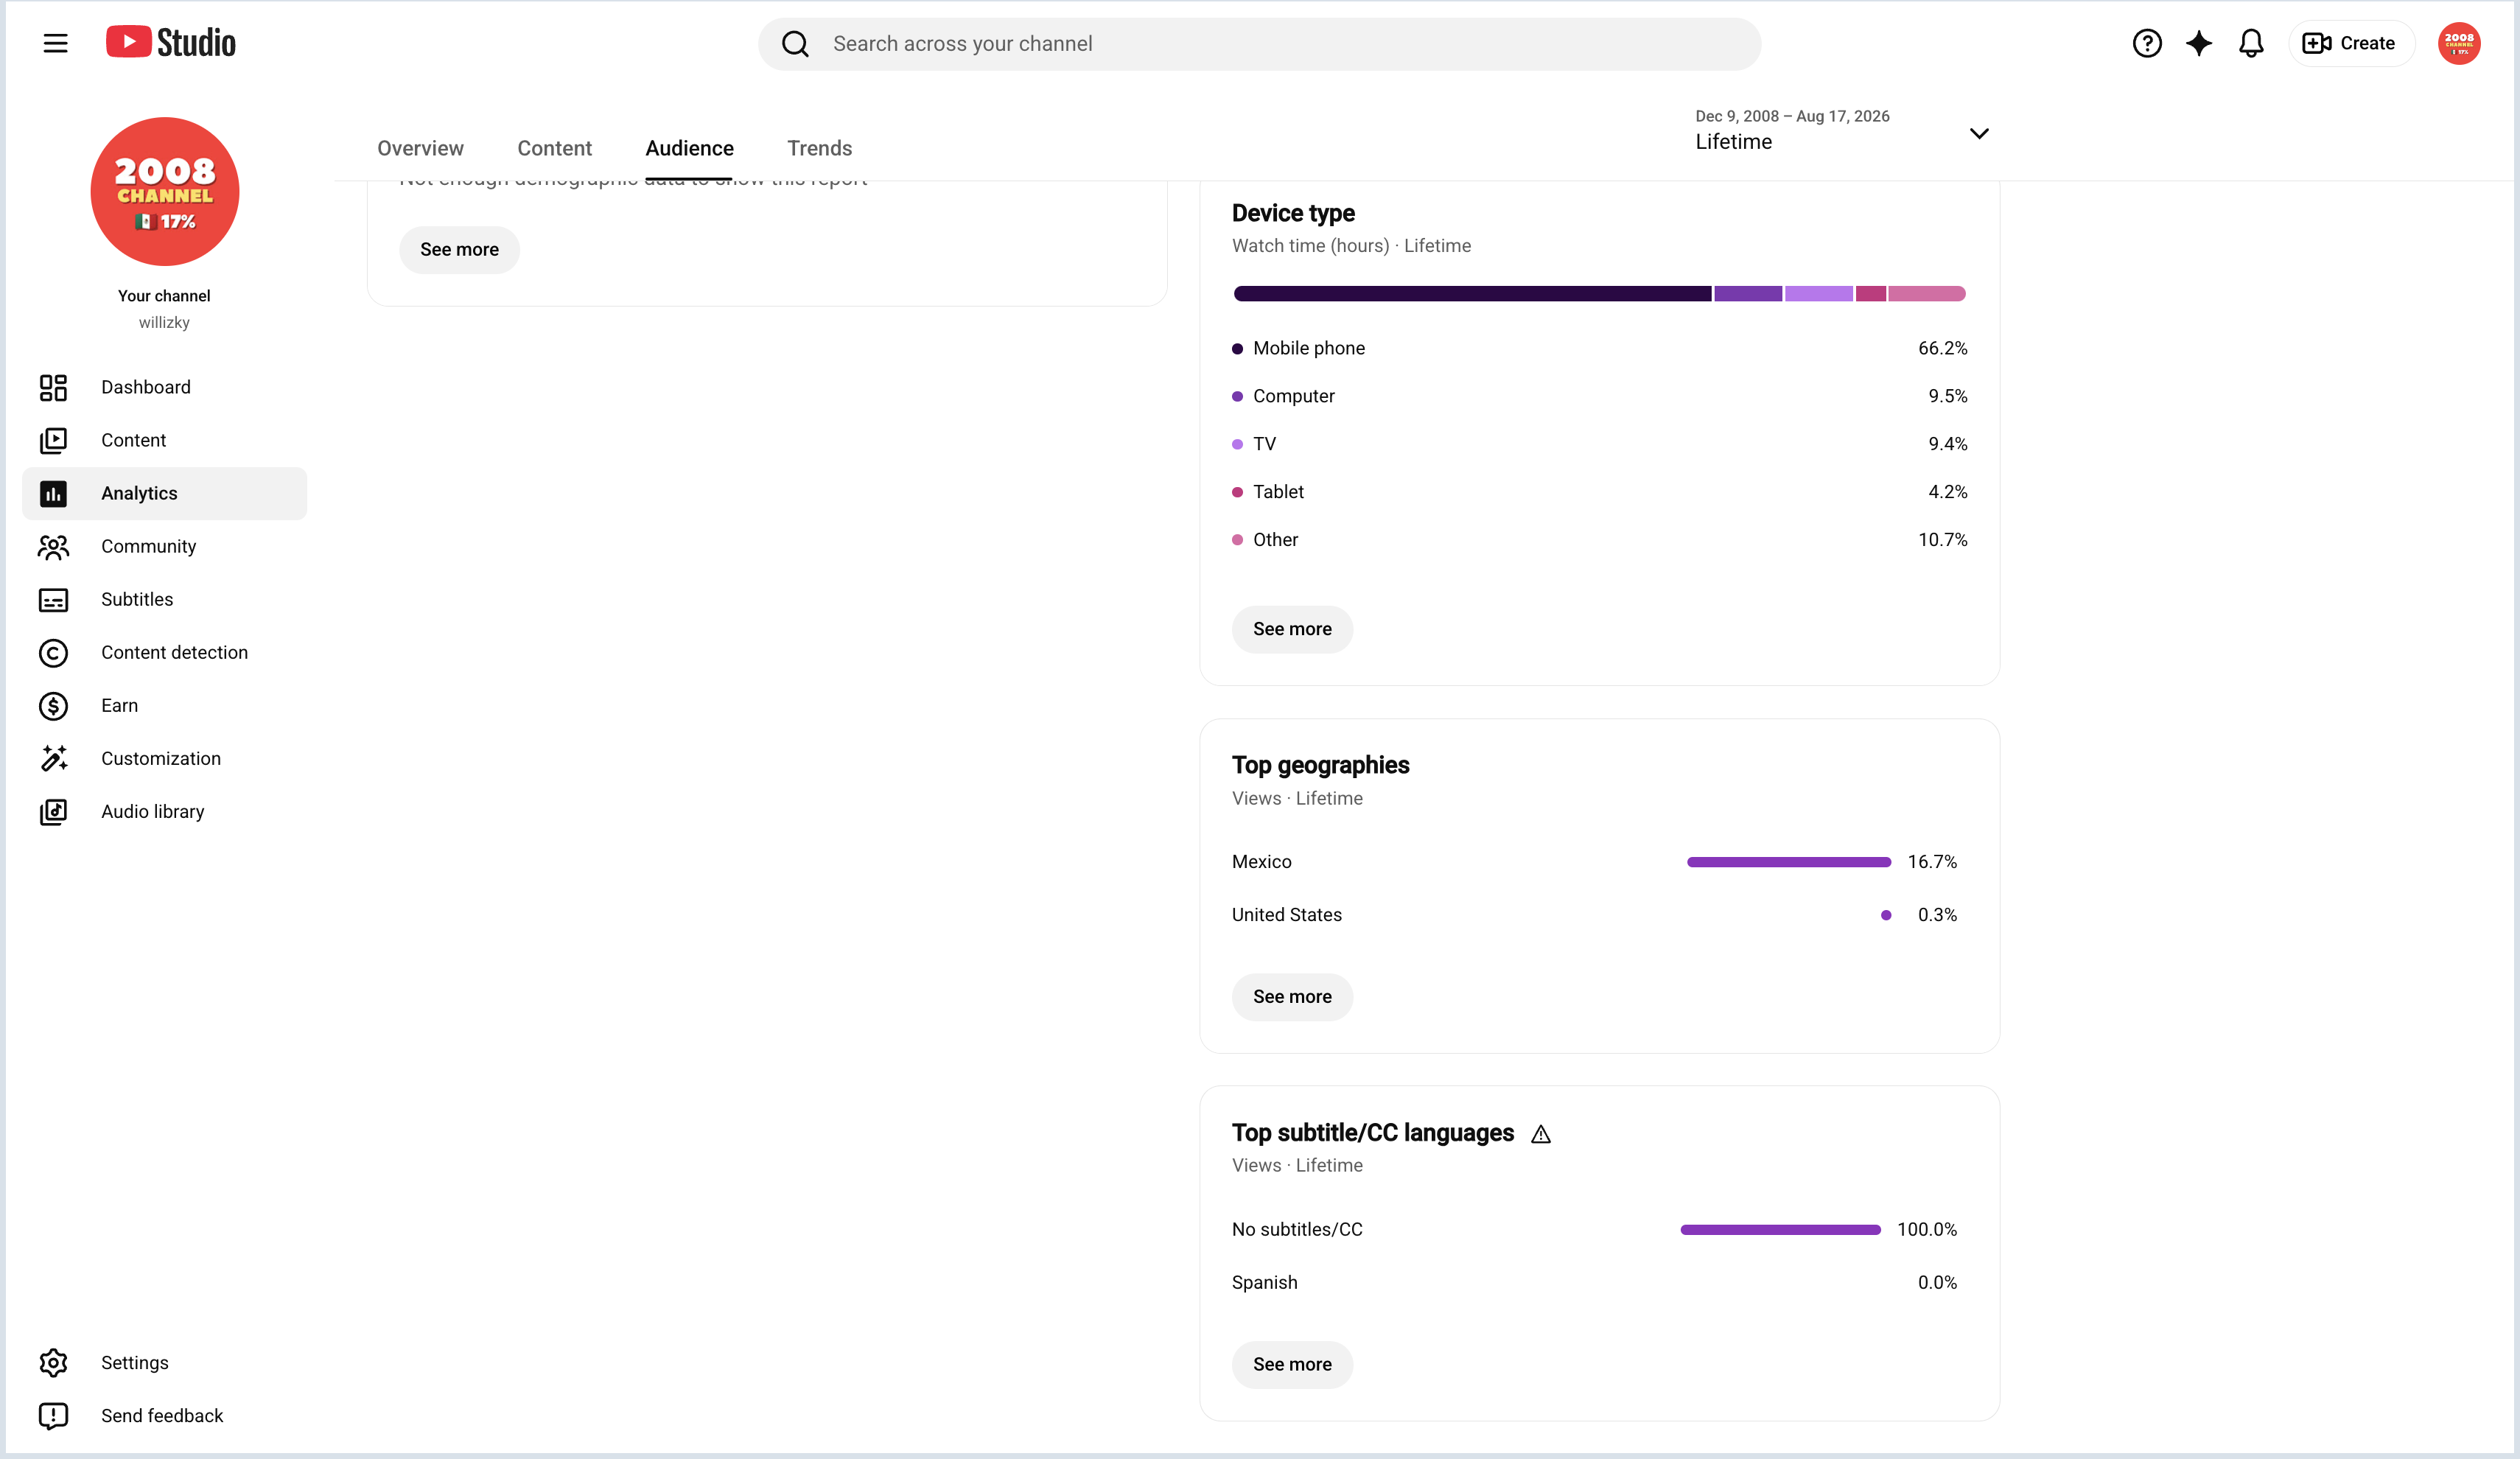Click the sparkle Ask Studio icon
2520x1459 pixels.
click(x=2198, y=43)
